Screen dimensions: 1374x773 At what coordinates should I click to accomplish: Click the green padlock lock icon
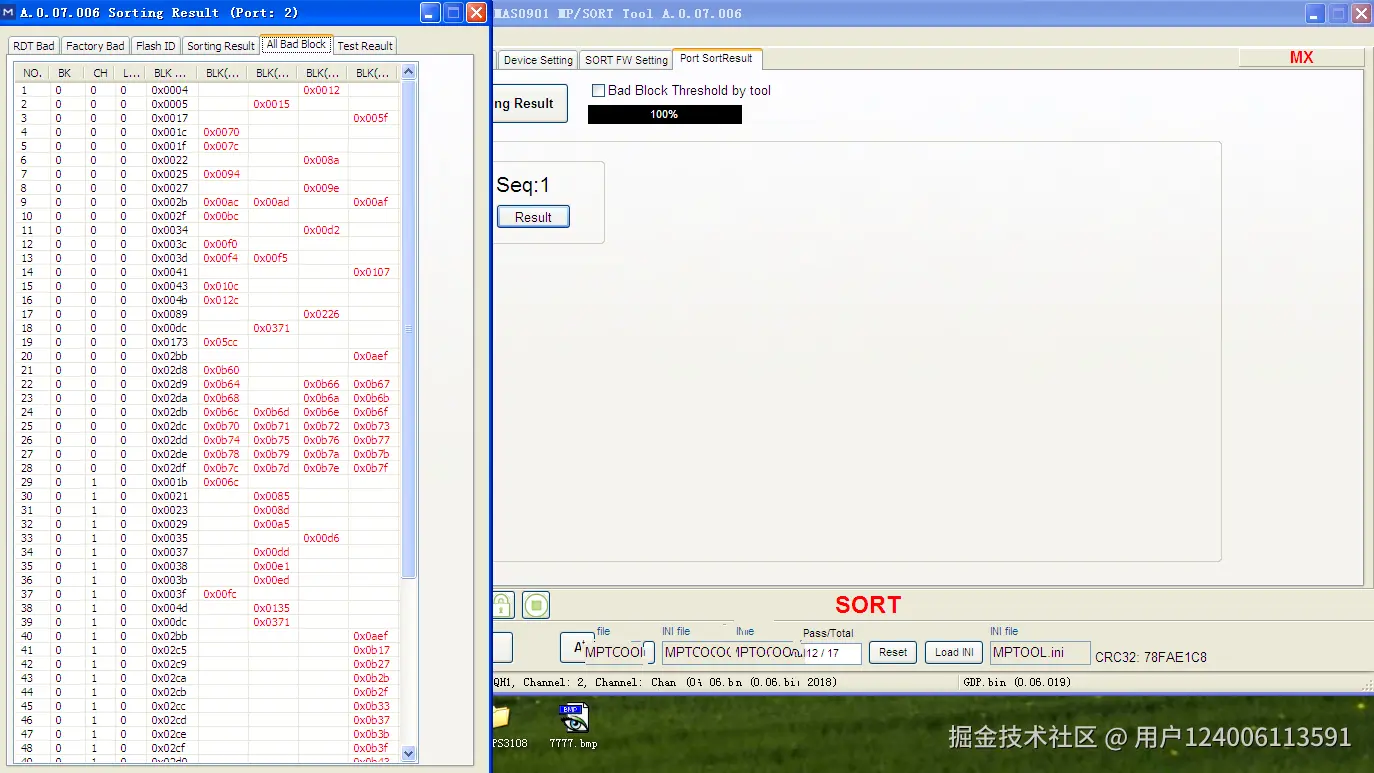(x=502, y=604)
